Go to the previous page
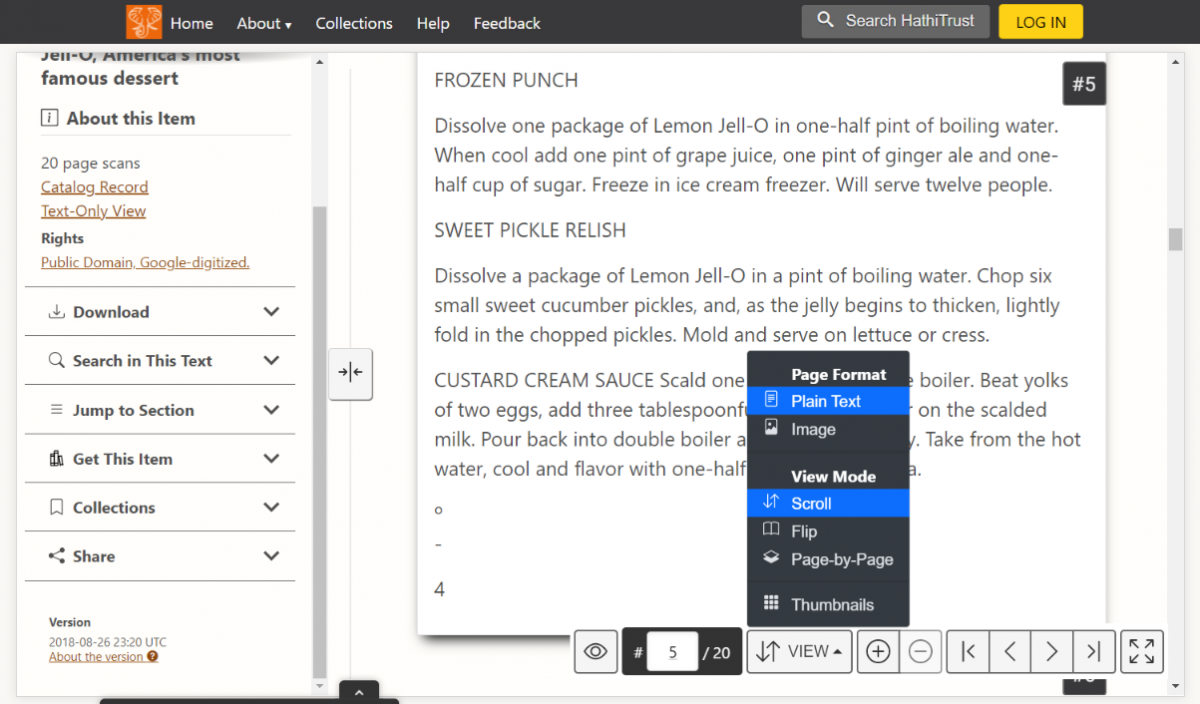 pyautogui.click(x=1010, y=652)
